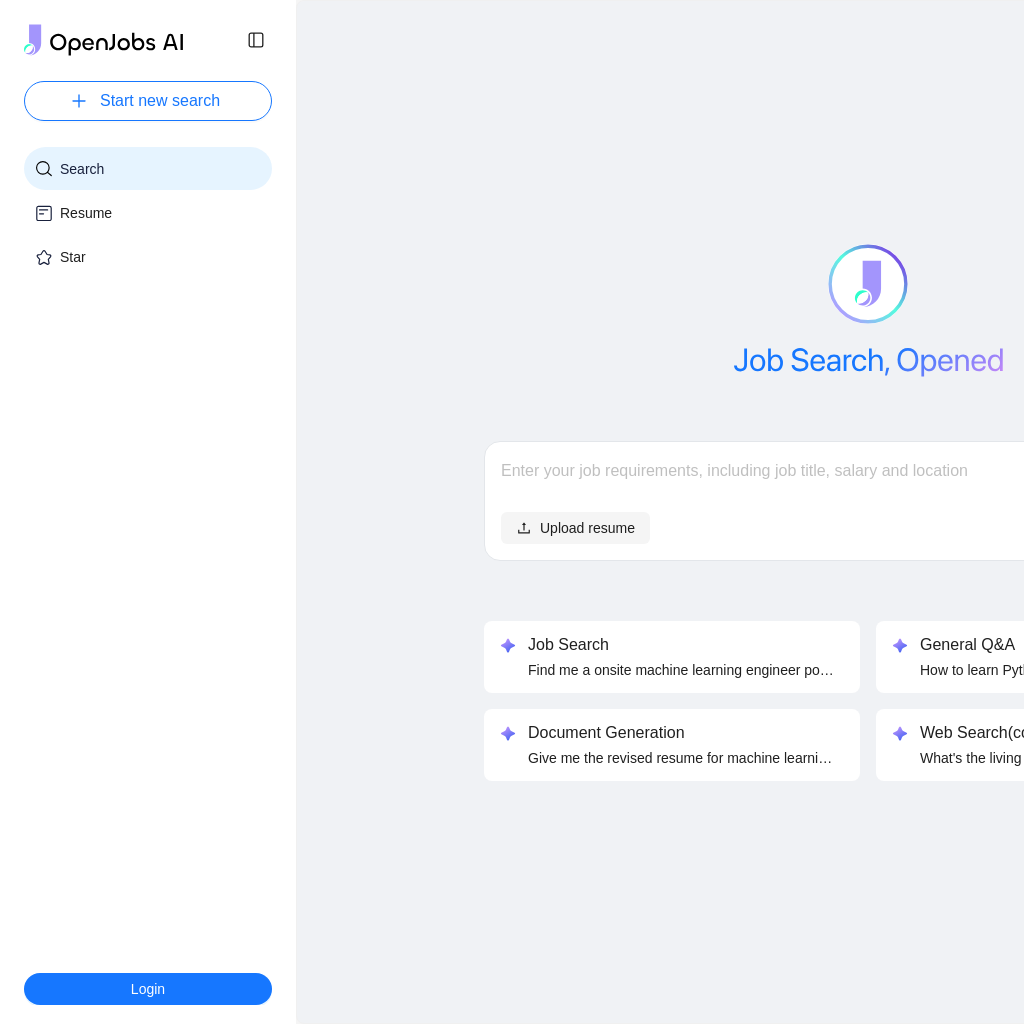The image size is (1024, 1024).
Task: Click the circular OpenJobs mascot logo
Action: (x=868, y=284)
